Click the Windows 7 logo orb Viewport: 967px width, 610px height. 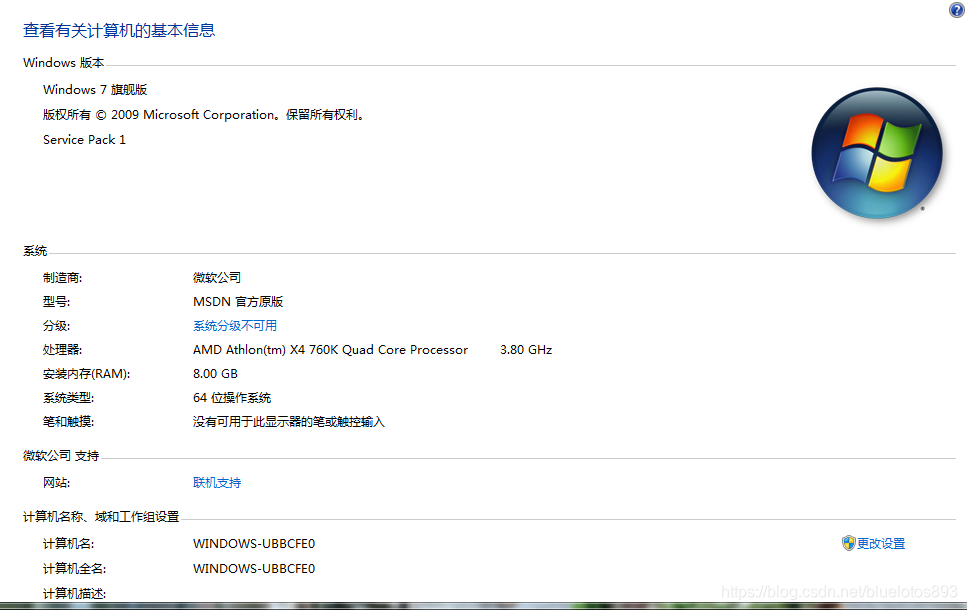877,153
